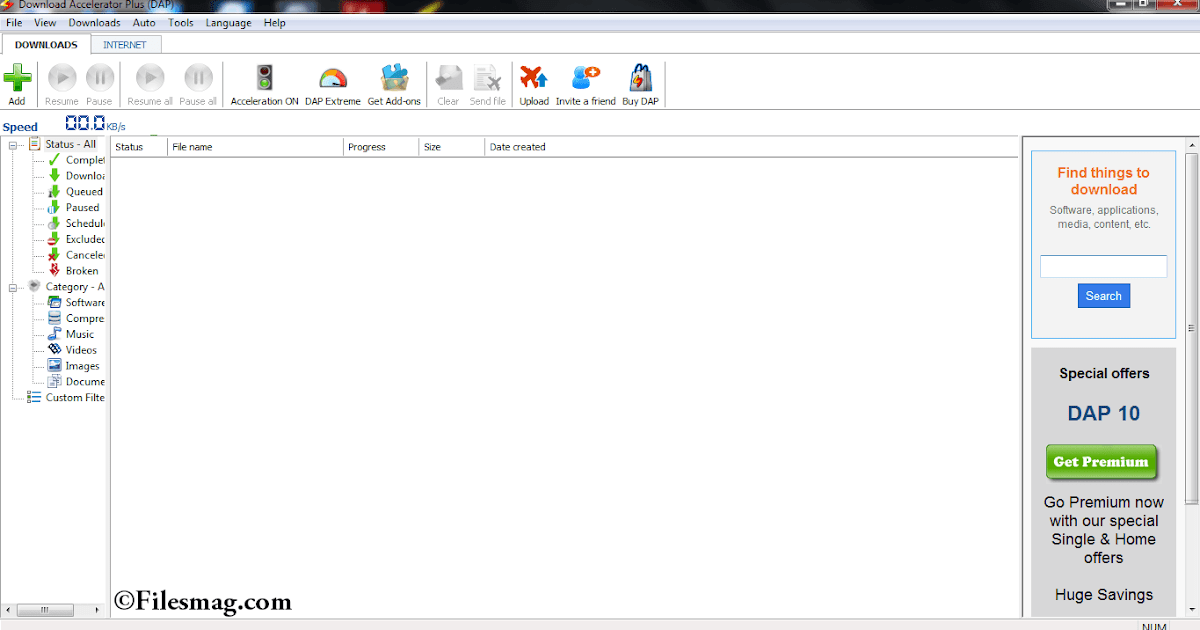The width and height of the screenshot is (1200, 630).
Task: Click the Get Add-ons puzzle icon
Action: [x=394, y=77]
